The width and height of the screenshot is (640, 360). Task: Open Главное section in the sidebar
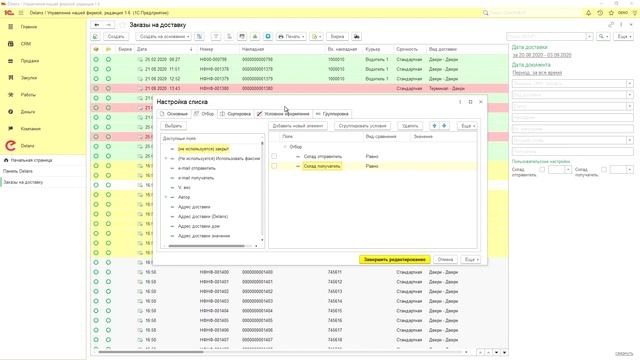click(29, 27)
